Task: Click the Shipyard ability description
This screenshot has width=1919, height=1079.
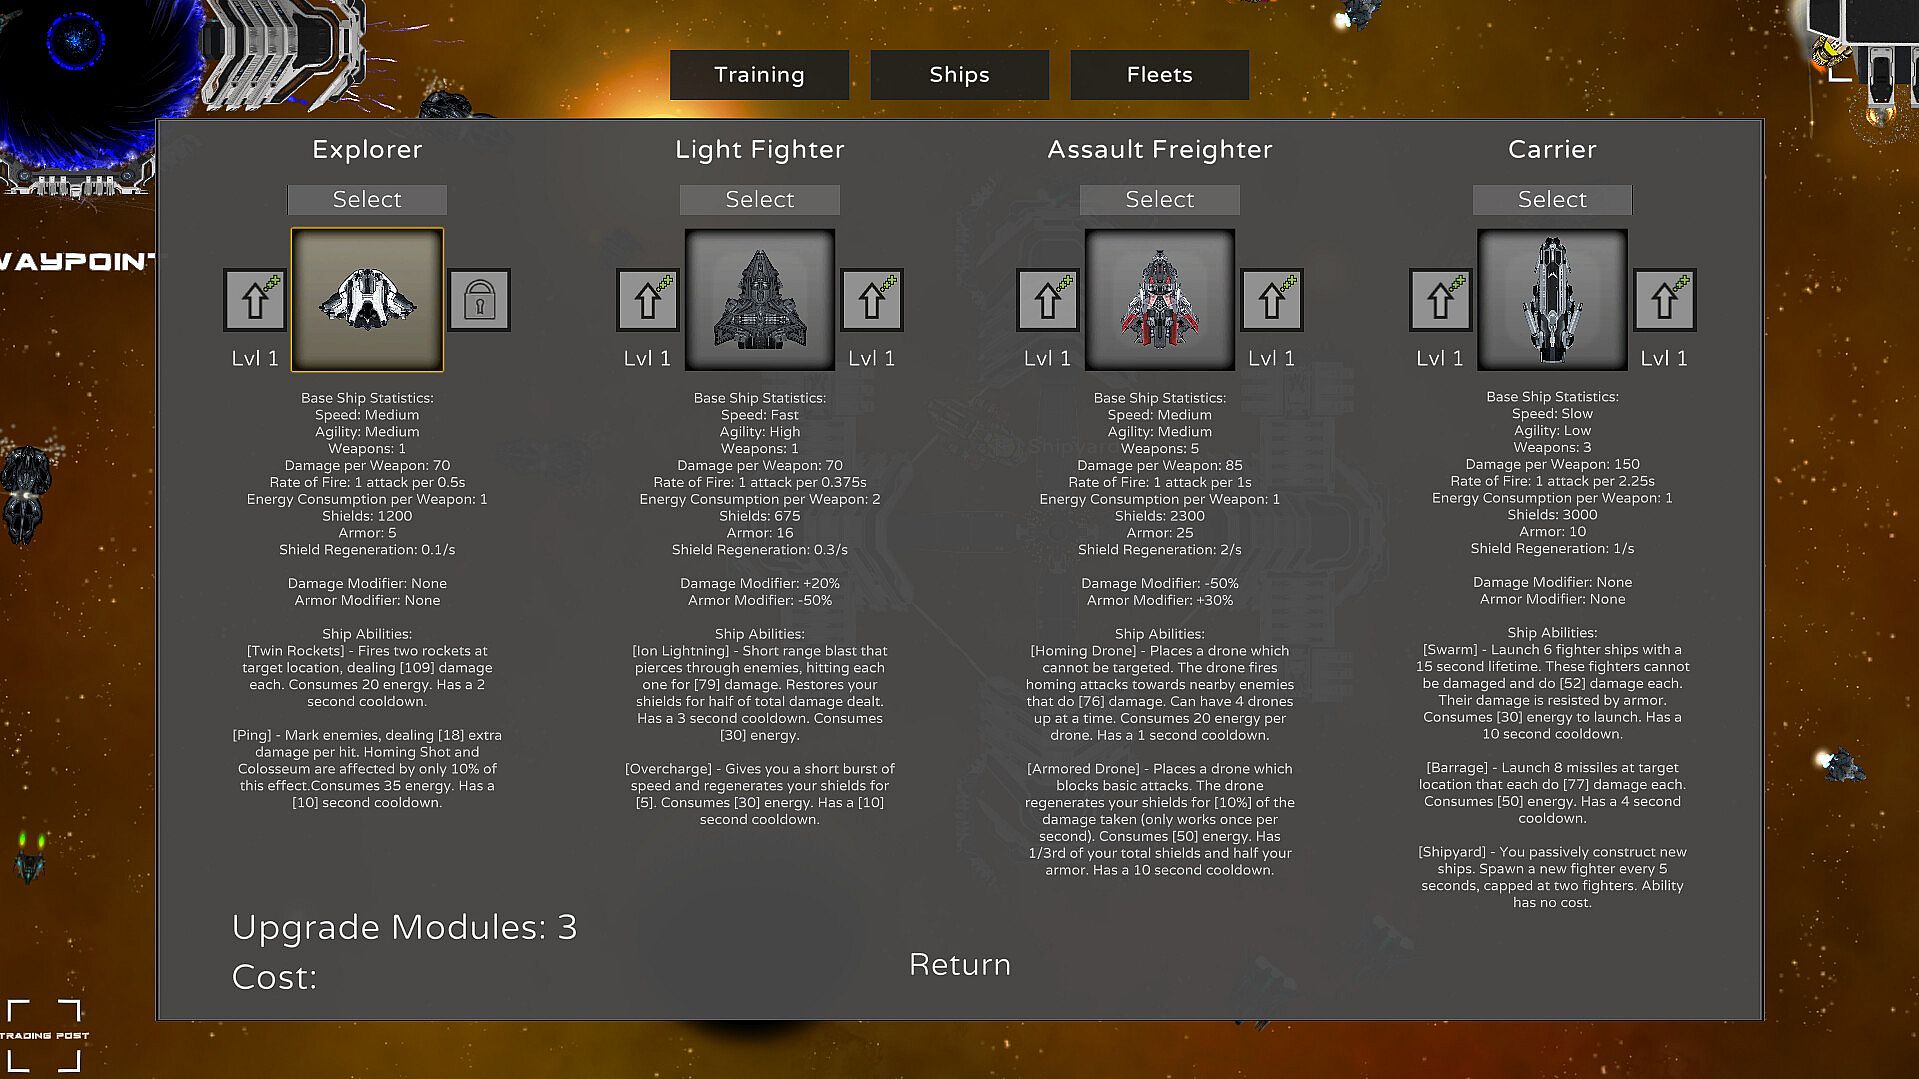Action: tap(1552, 877)
